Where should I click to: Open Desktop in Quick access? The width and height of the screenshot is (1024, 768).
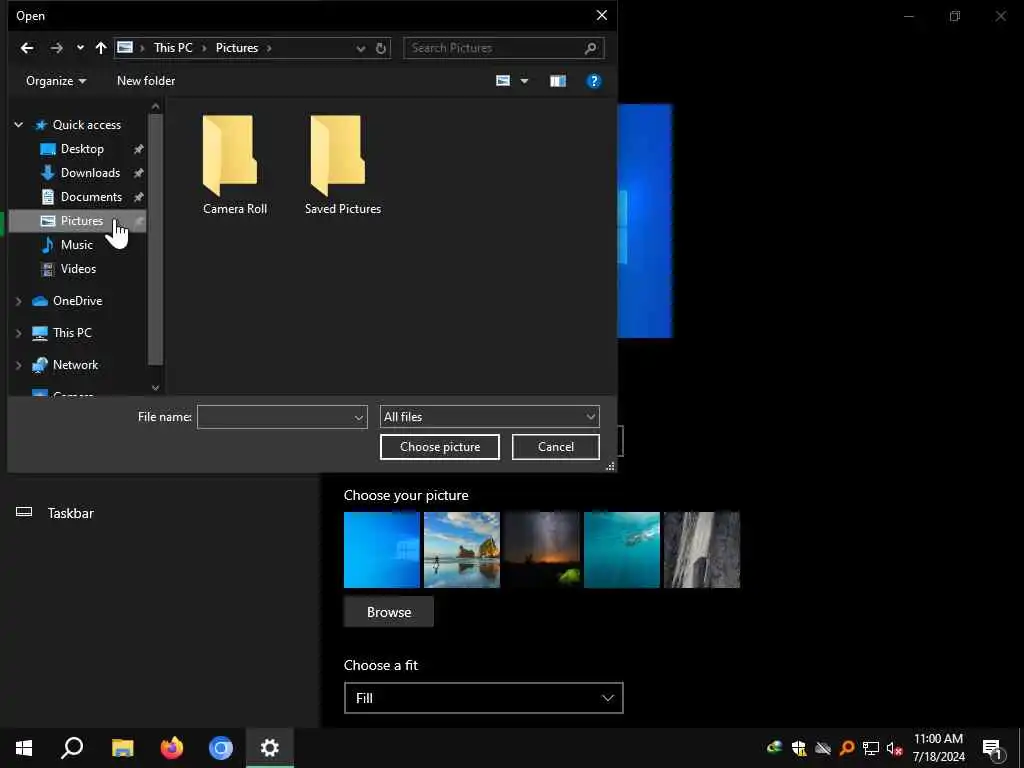(x=82, y=149)
